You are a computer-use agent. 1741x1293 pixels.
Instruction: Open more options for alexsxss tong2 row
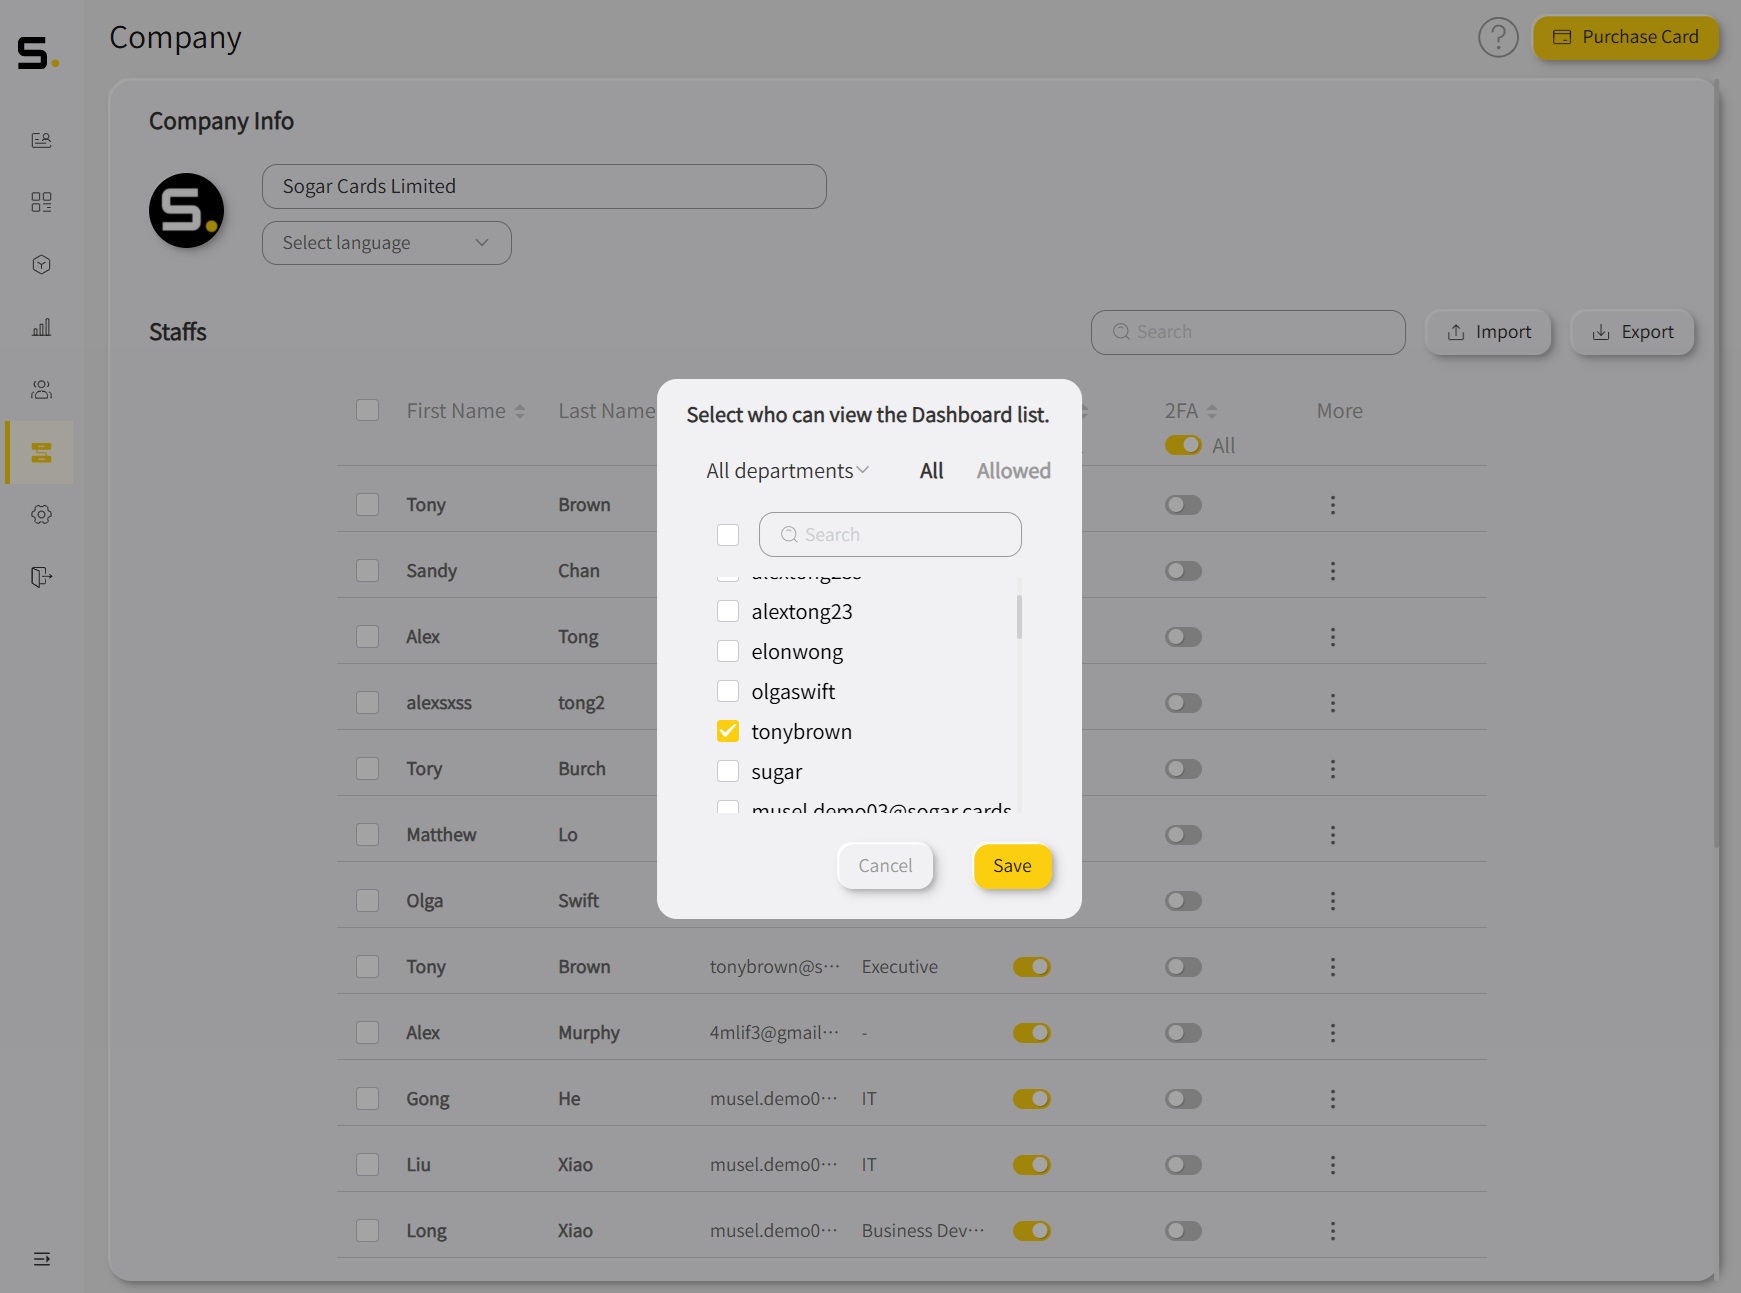[1332, 703]
